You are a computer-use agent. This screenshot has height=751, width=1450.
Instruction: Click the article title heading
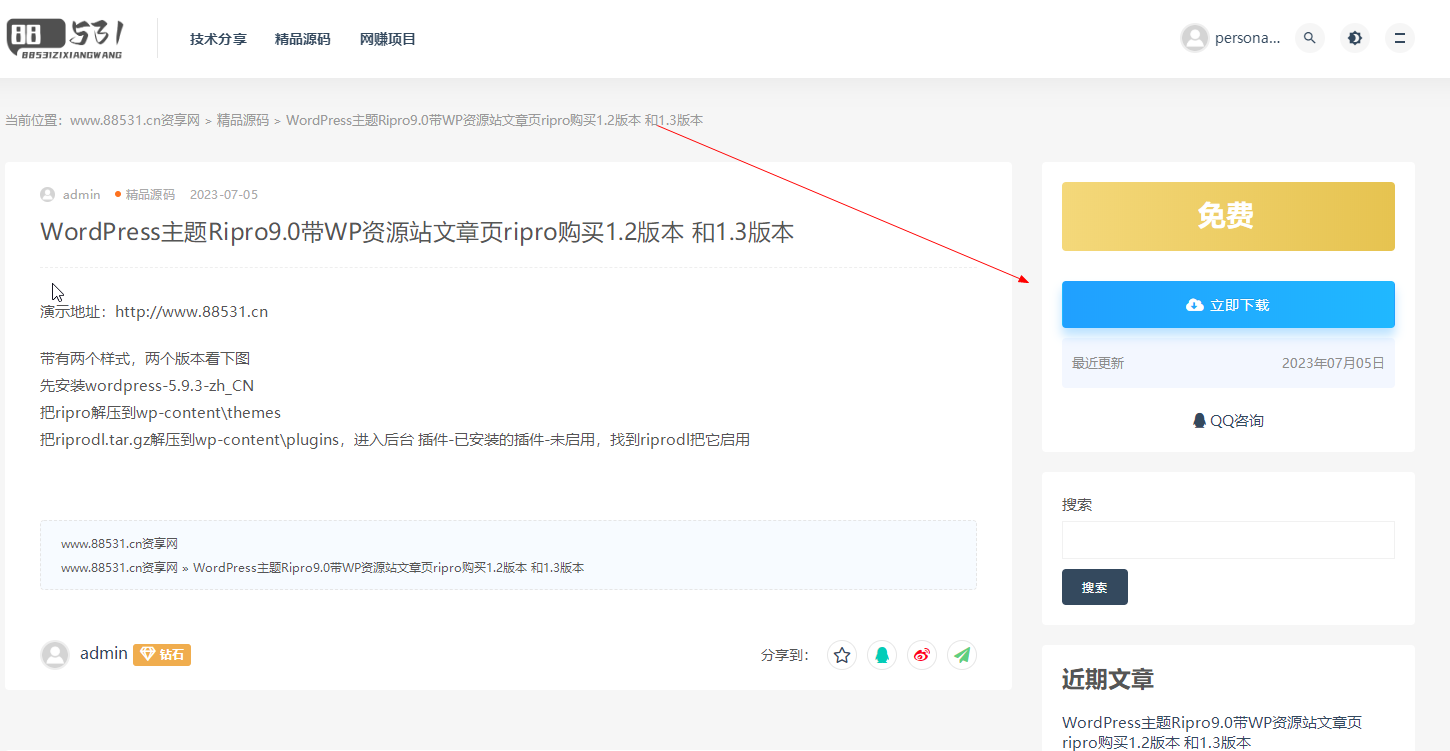(417, 232)
